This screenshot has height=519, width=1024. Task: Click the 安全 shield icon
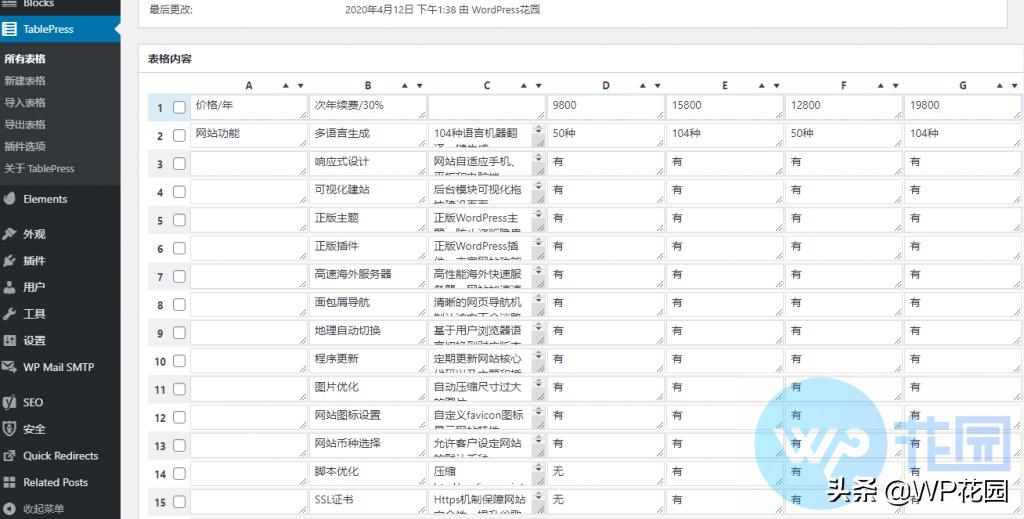(9, 429)
